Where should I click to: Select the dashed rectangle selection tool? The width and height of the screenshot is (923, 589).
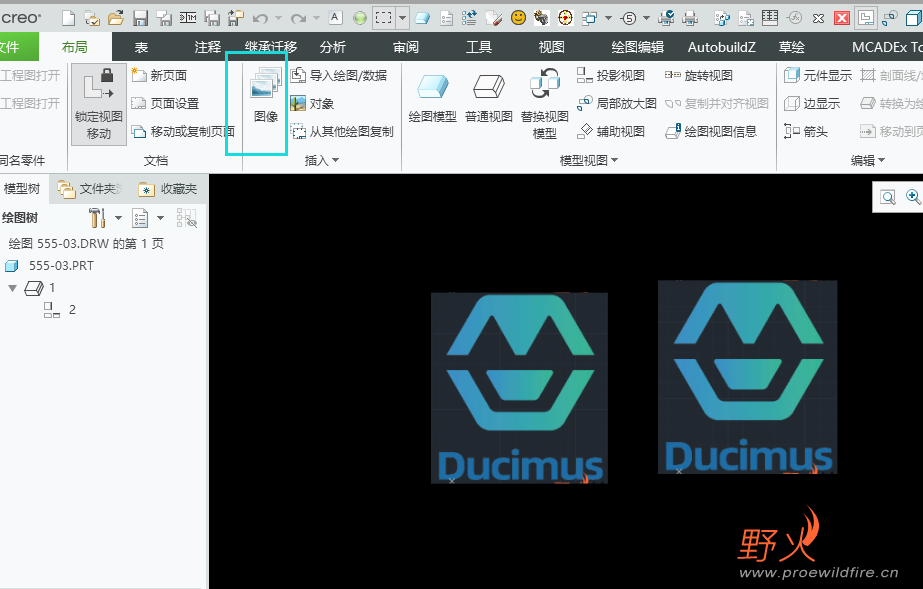point(384,18)
